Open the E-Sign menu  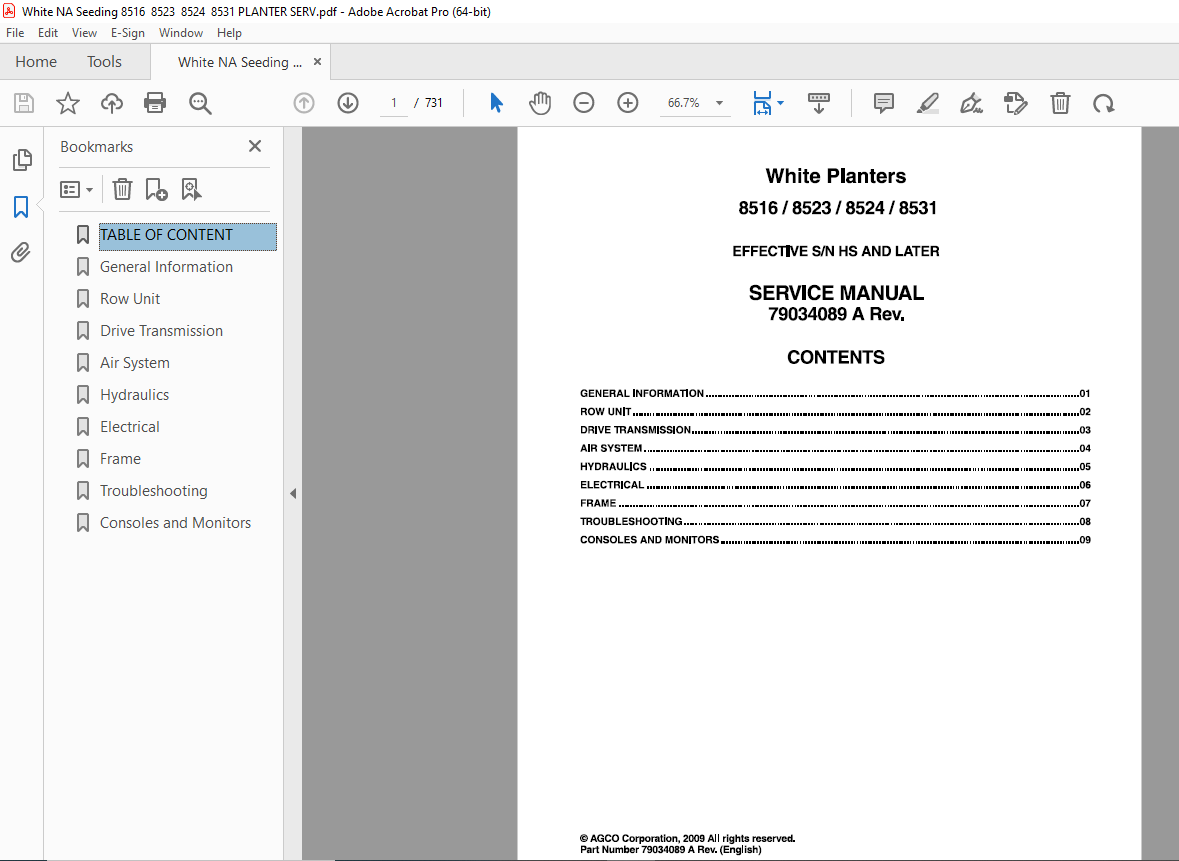click(x=128, y=33)
